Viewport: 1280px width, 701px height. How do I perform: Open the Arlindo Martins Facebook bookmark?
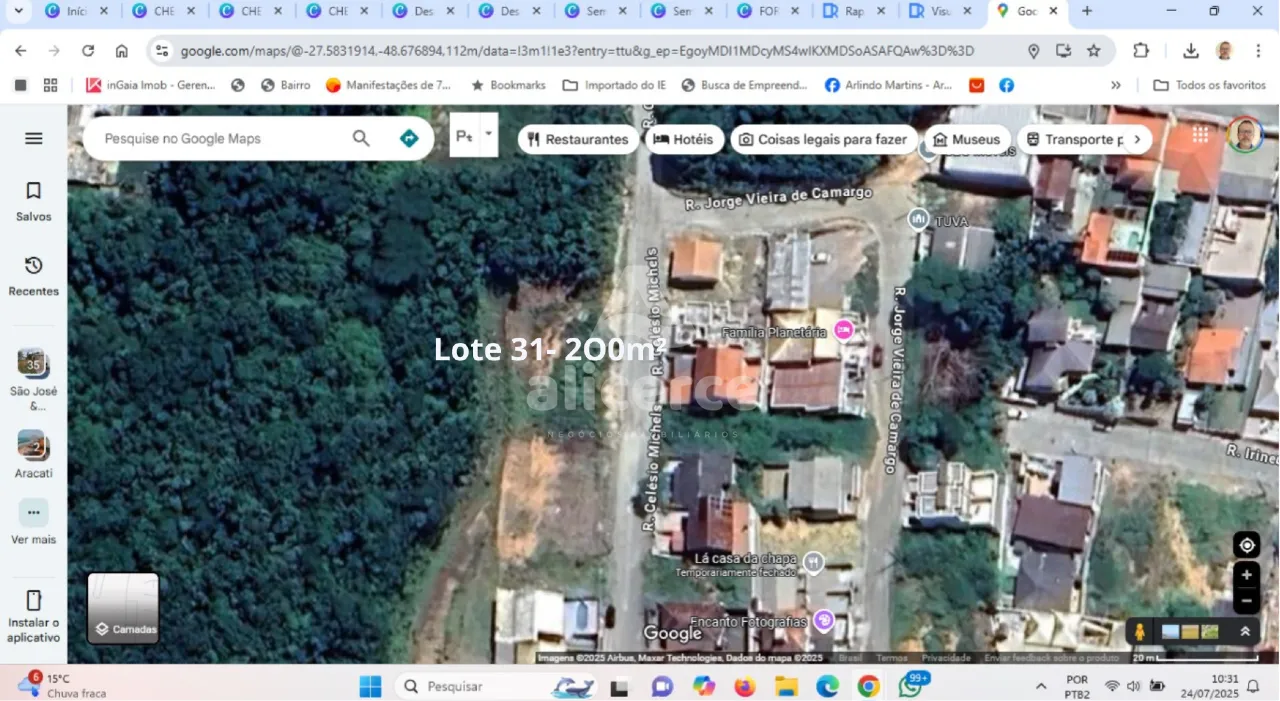888,85
